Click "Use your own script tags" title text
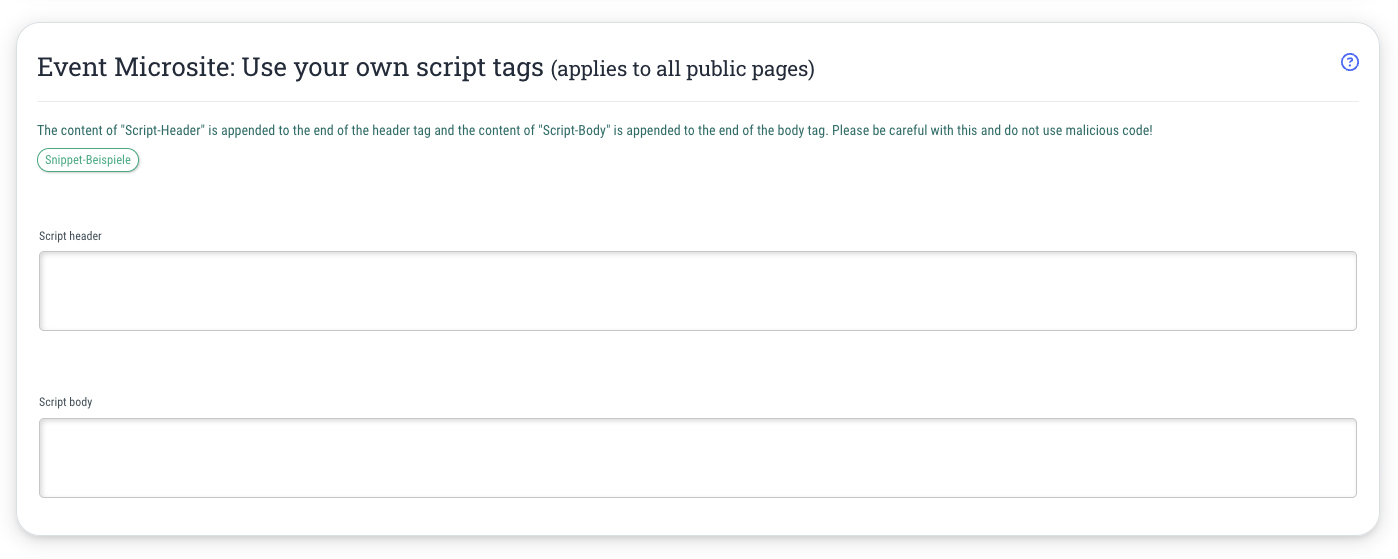1398x559 pixels. point(393,68)
